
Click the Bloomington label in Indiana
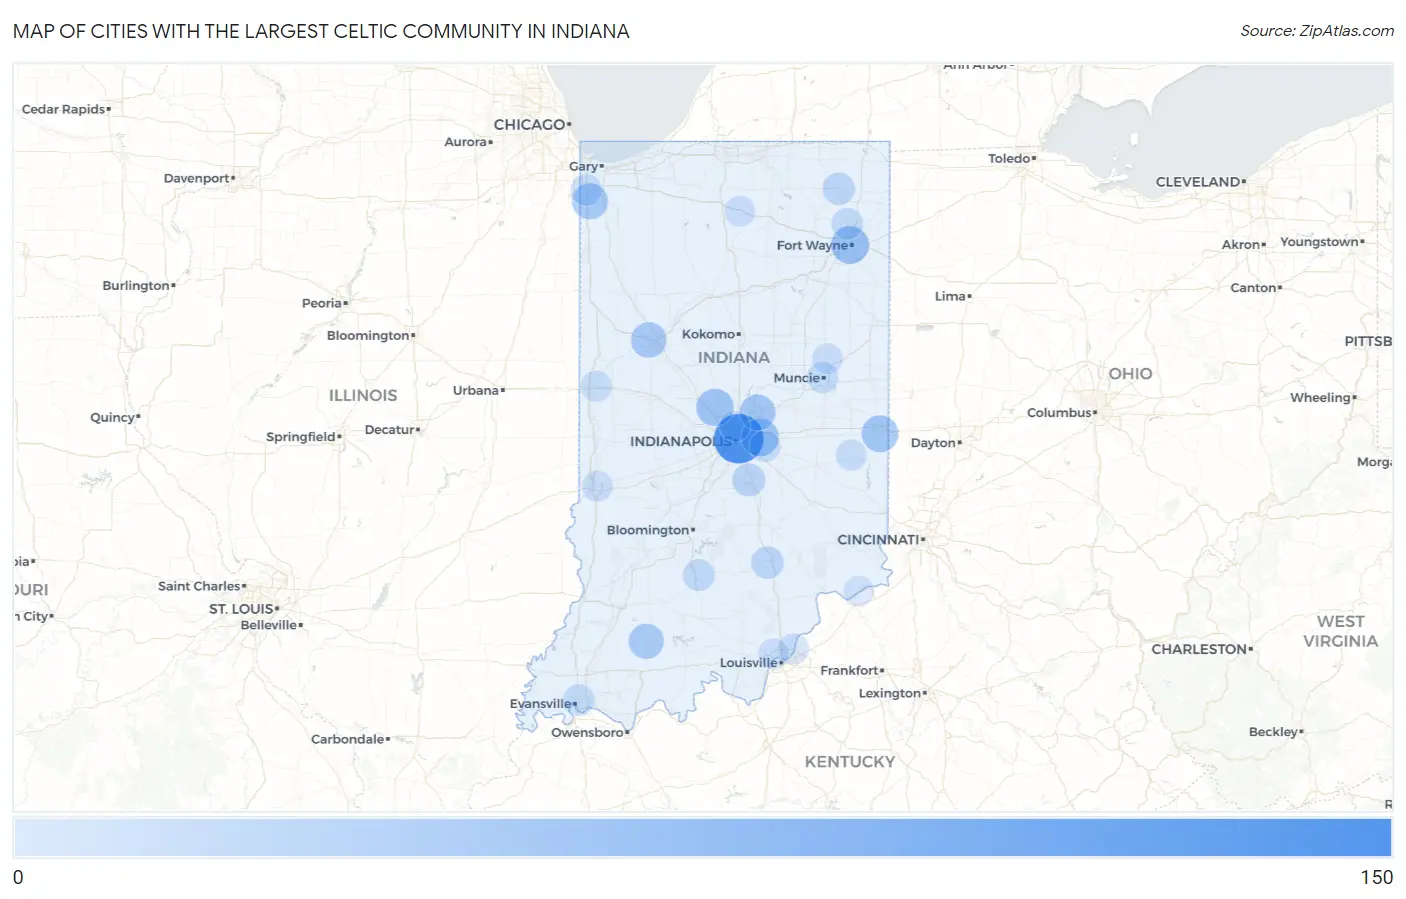tap(648, 530)
